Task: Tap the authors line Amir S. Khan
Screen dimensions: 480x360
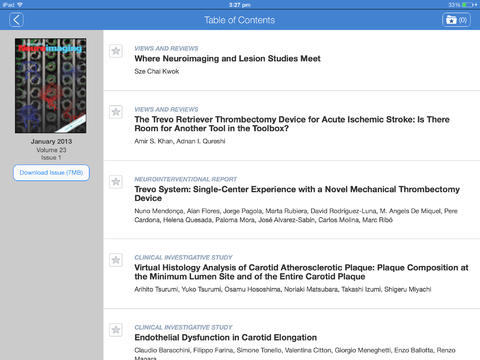Action: tap(180, 141)
